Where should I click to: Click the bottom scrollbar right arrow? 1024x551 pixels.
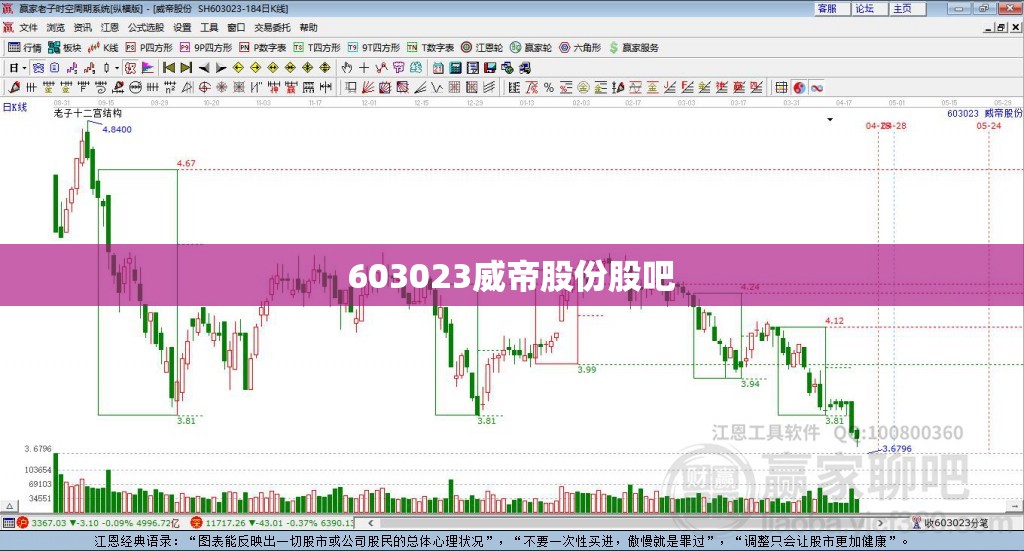pyautogui.click(x=880, y=523)
